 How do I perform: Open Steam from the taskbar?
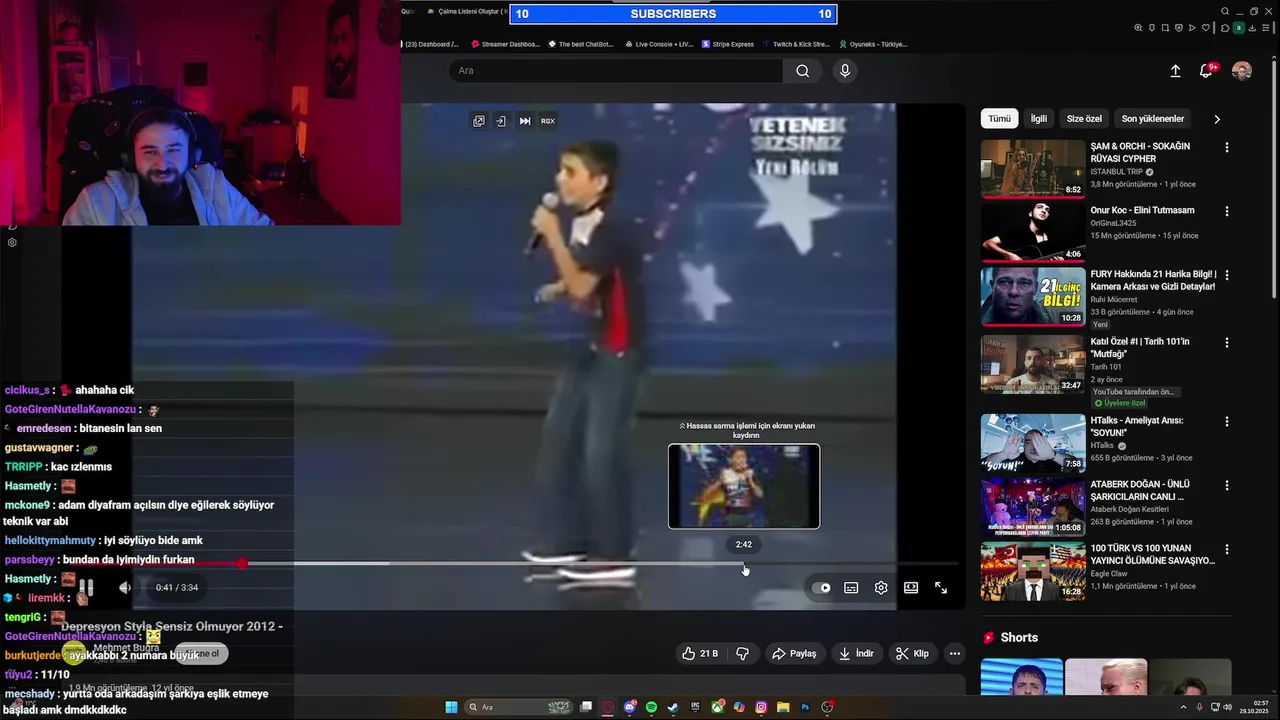(673, 707)
